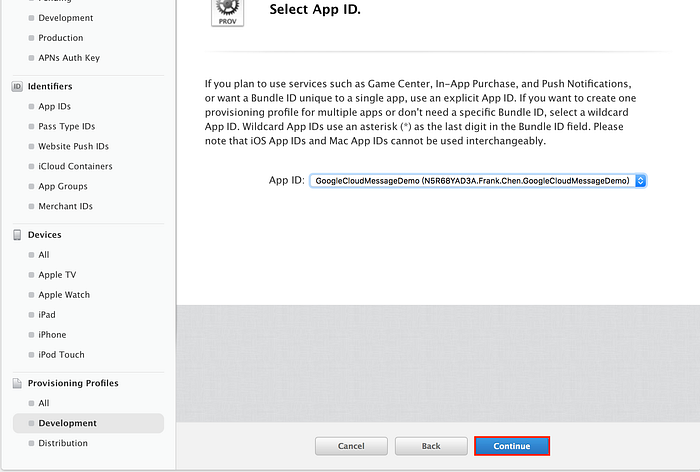Show iPod Touch devices
The width and height of the screenshot is (700, 472).
point(61,355)
